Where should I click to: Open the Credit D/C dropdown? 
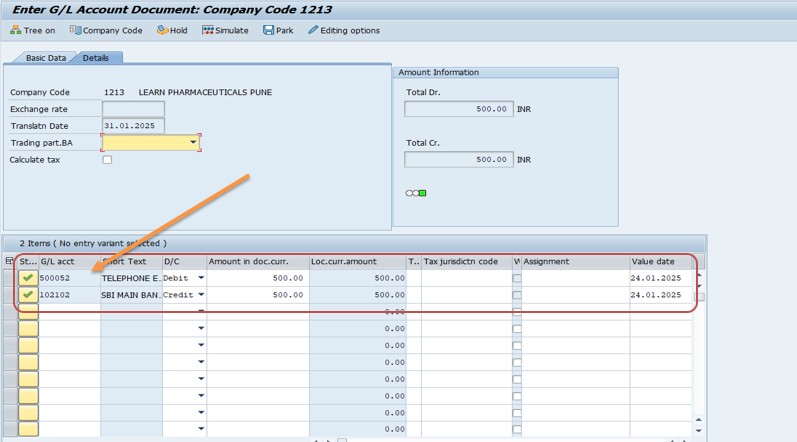point(201,295)
